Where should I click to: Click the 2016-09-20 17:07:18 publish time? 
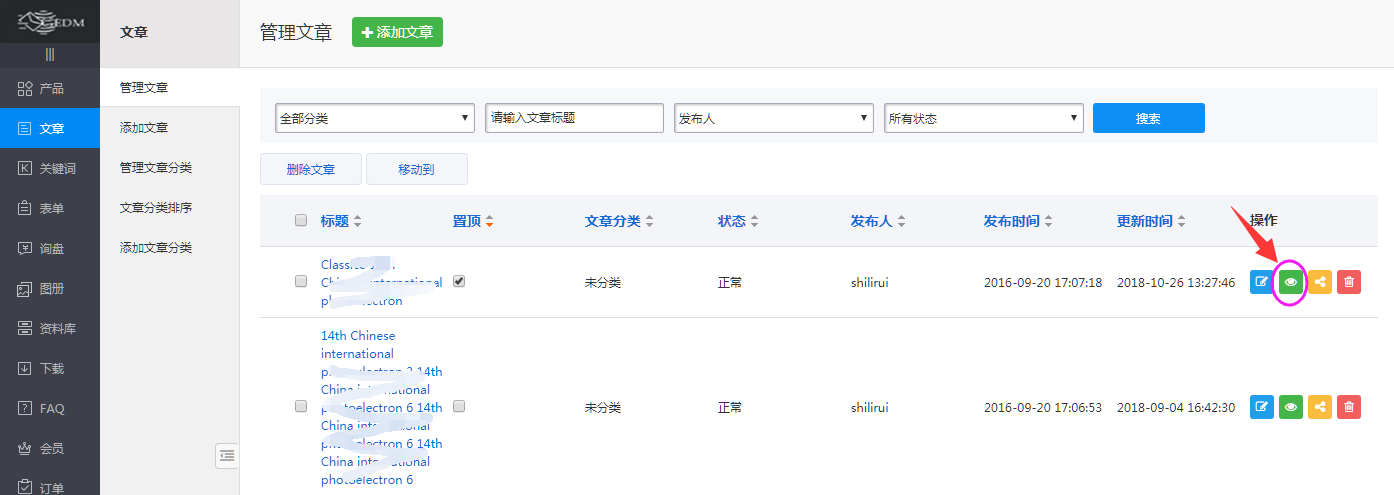point(1043,283)
